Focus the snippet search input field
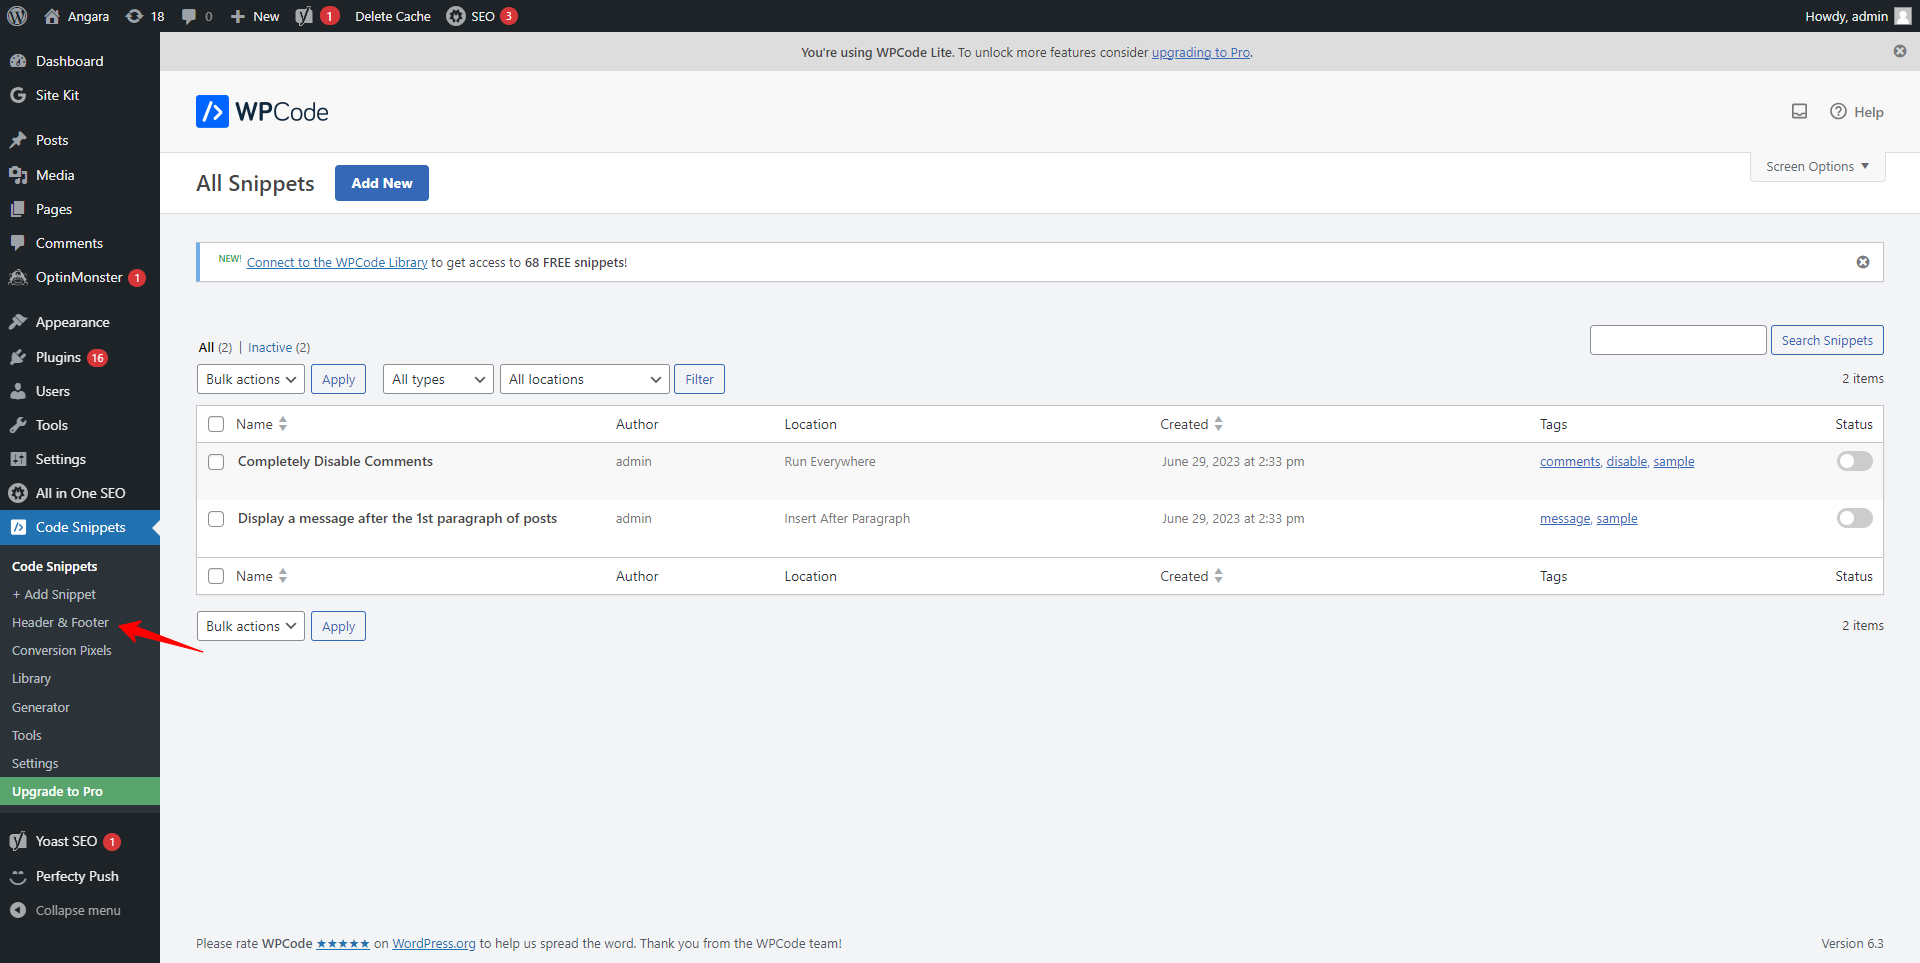This screenshot has height=963, width=1920. pos(1678,340)
